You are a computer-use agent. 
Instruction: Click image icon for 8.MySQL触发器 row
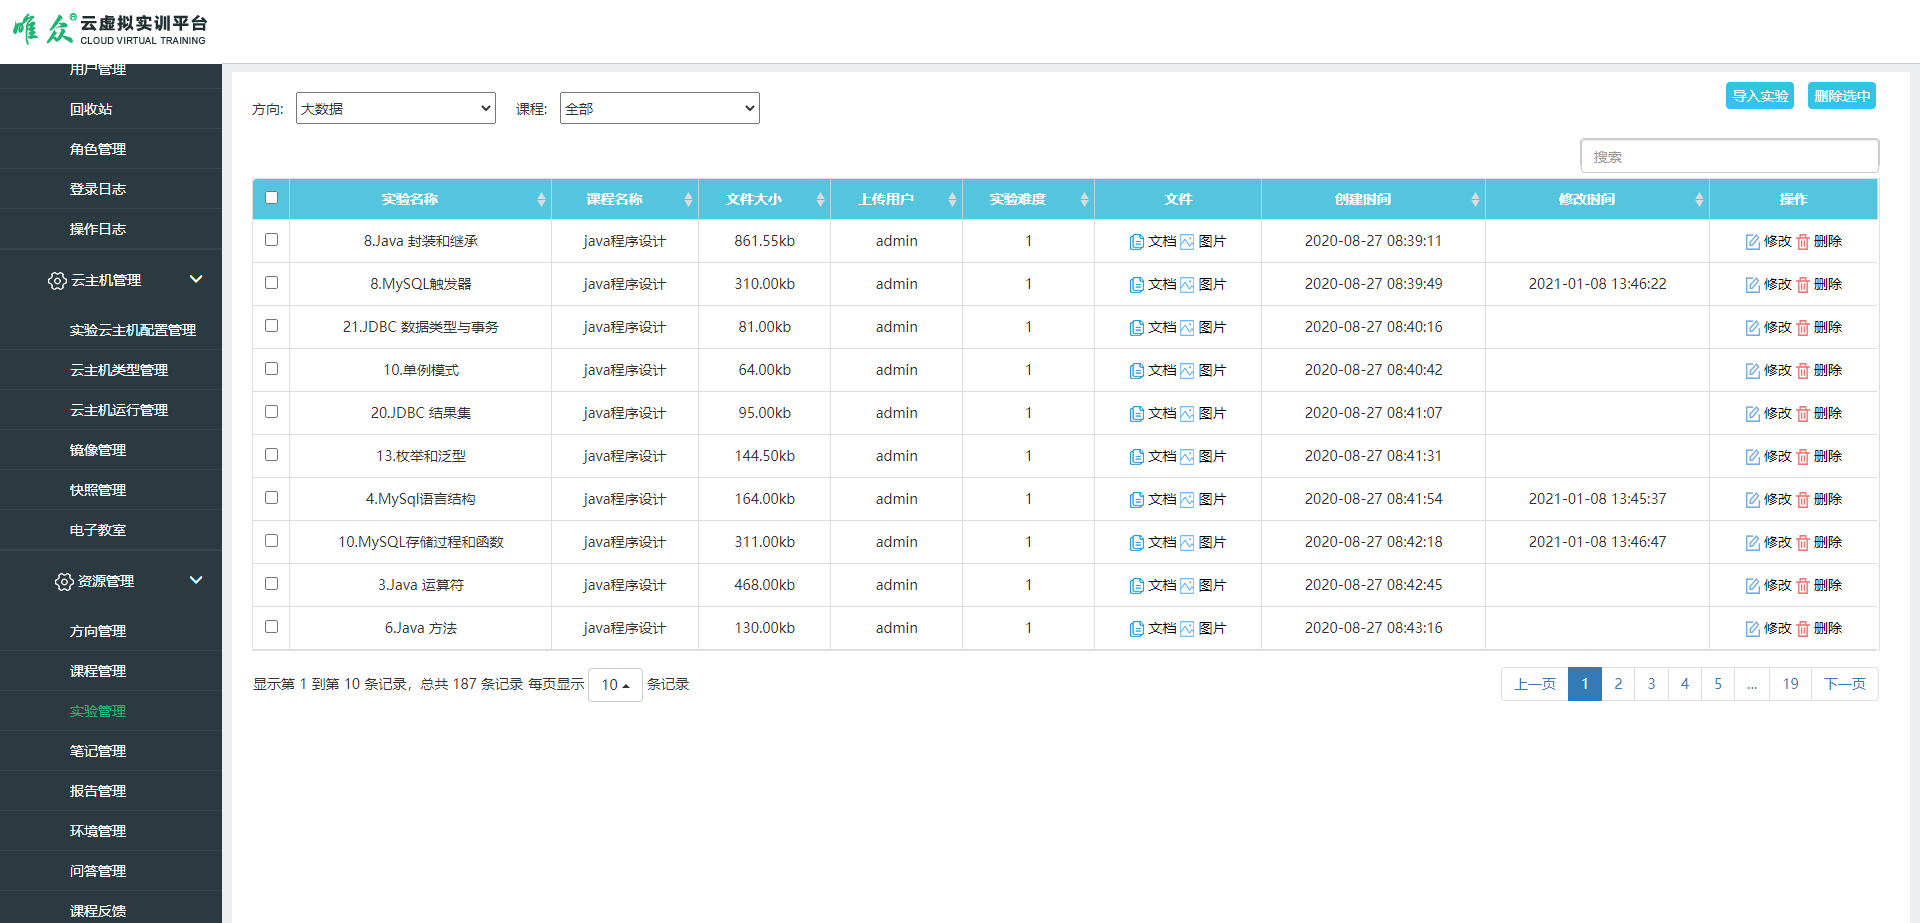1187,285
